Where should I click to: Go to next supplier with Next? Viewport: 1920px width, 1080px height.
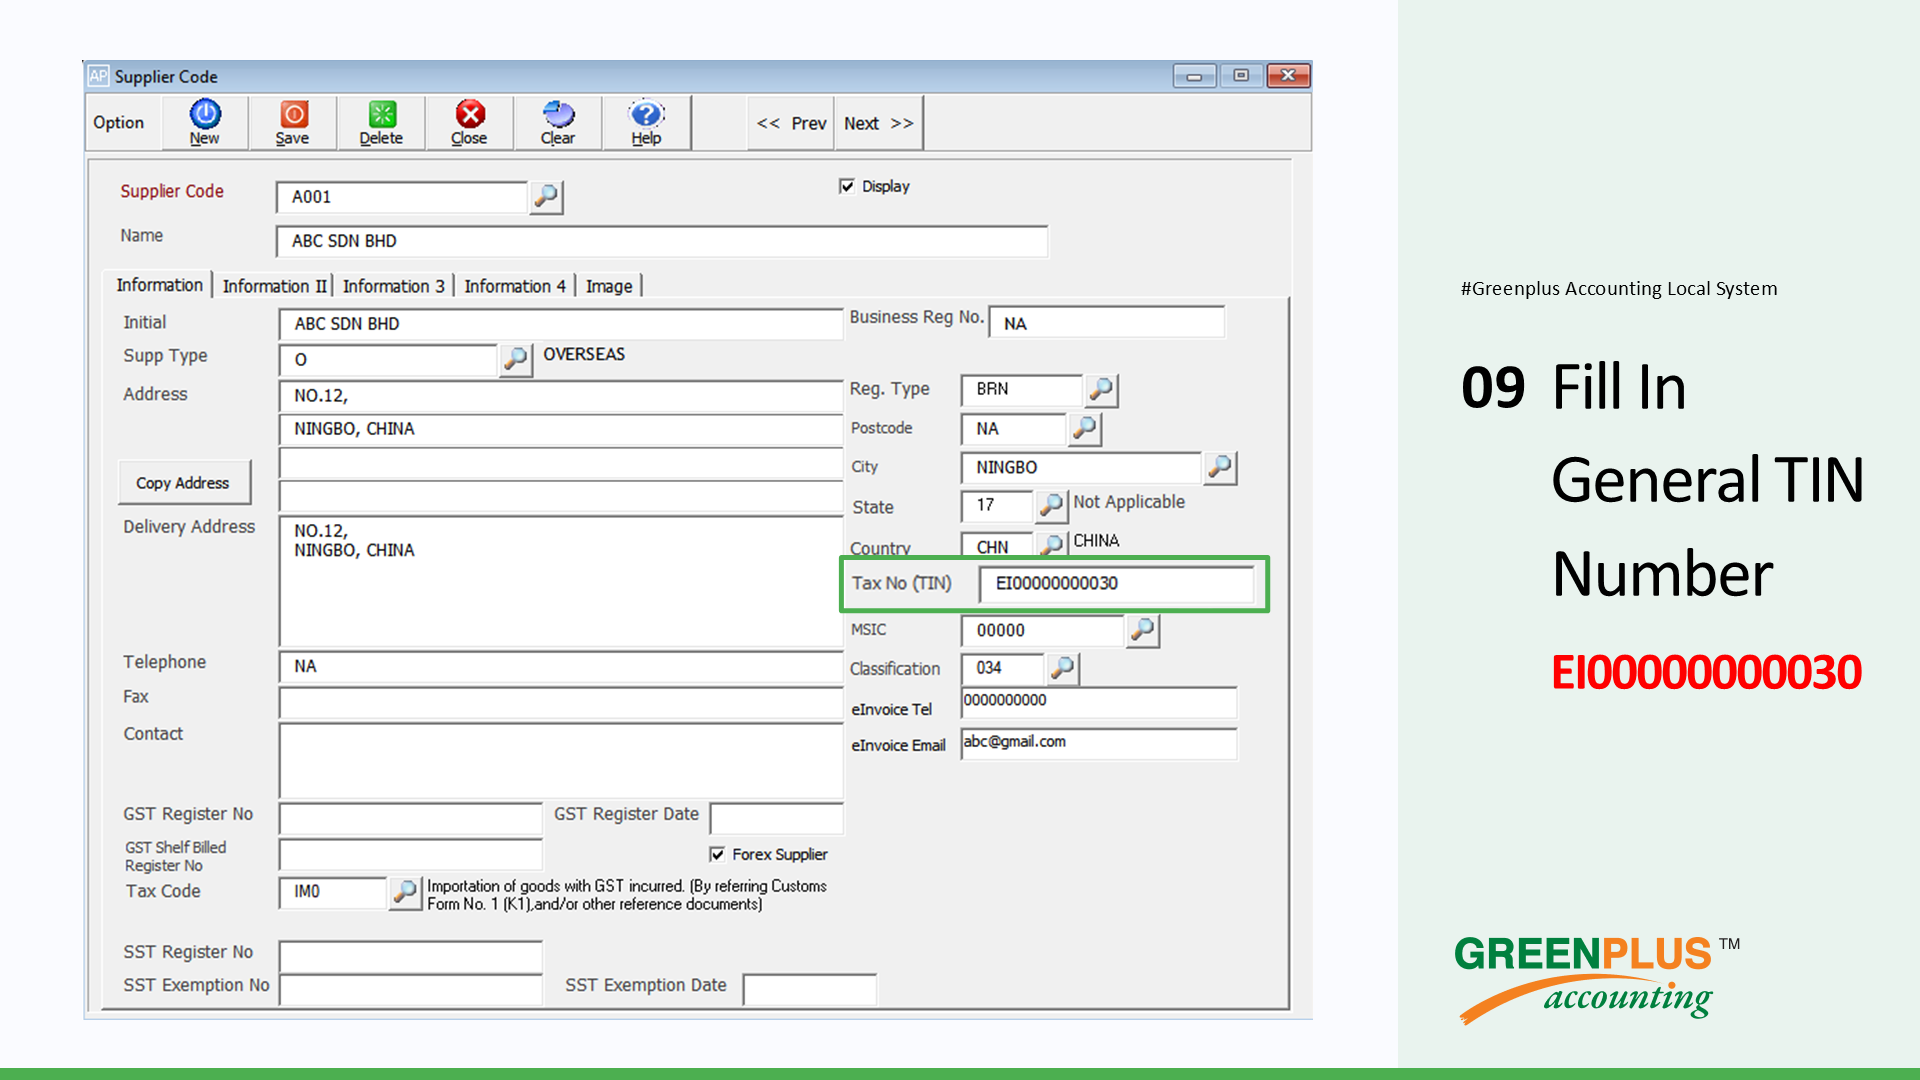(878, 123)
